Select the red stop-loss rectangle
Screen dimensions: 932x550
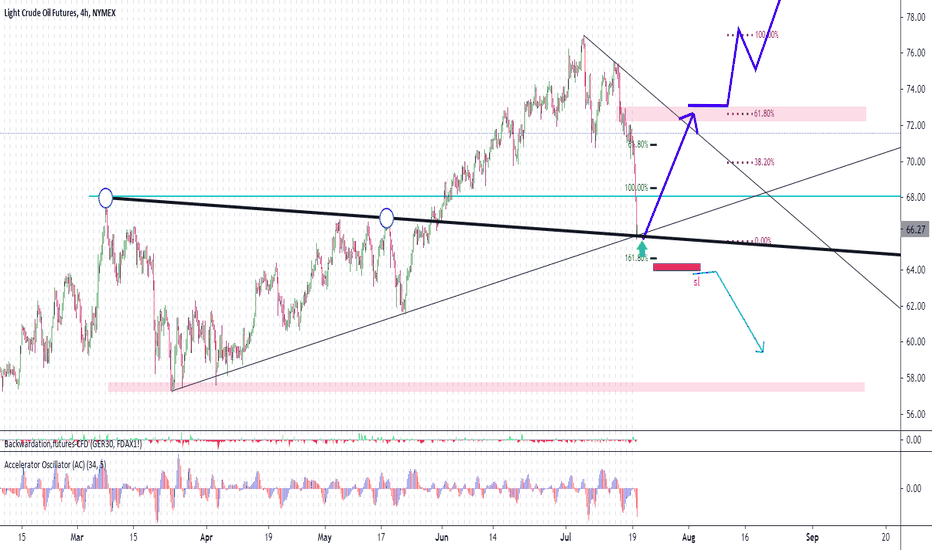[676, 267]
